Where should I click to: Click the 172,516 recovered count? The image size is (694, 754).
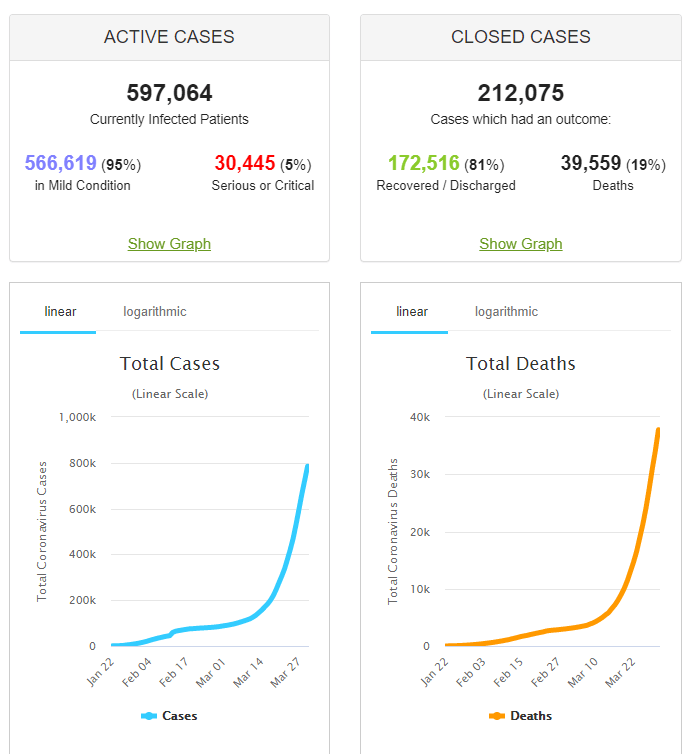coord(424,163)
